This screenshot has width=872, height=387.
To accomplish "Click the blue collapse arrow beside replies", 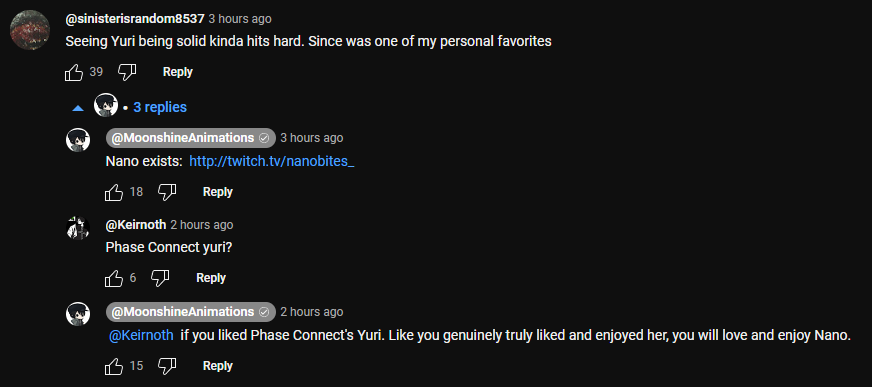I will [x=78, y=108].
